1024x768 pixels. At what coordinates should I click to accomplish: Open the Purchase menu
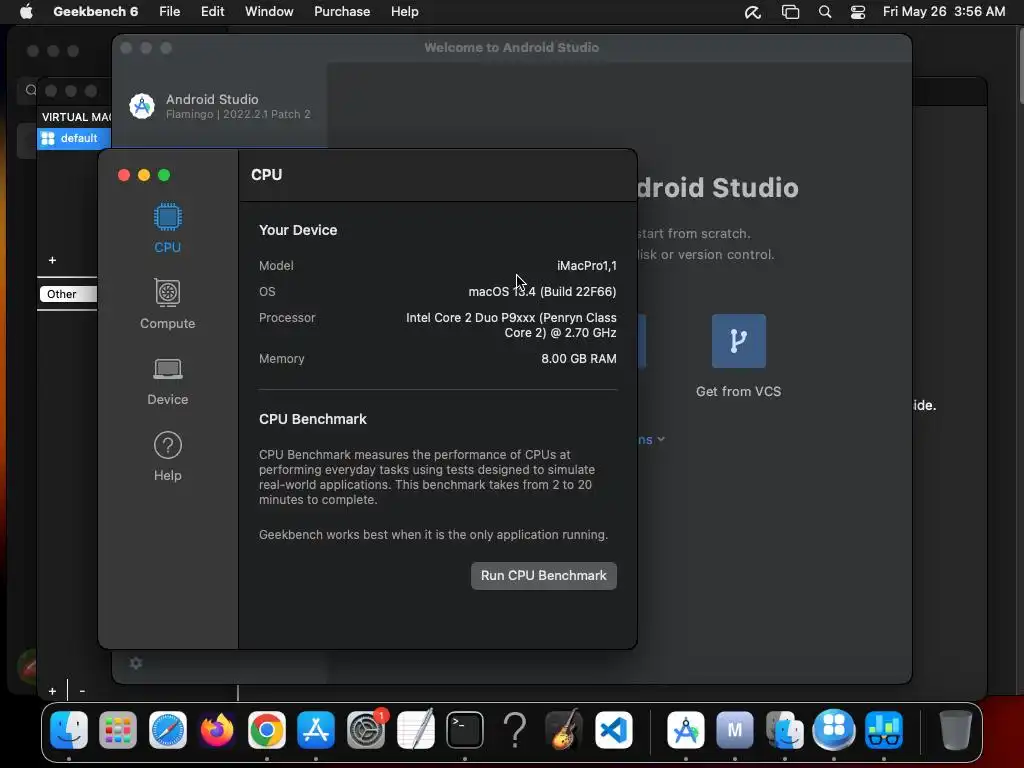[x=342, y=12]
